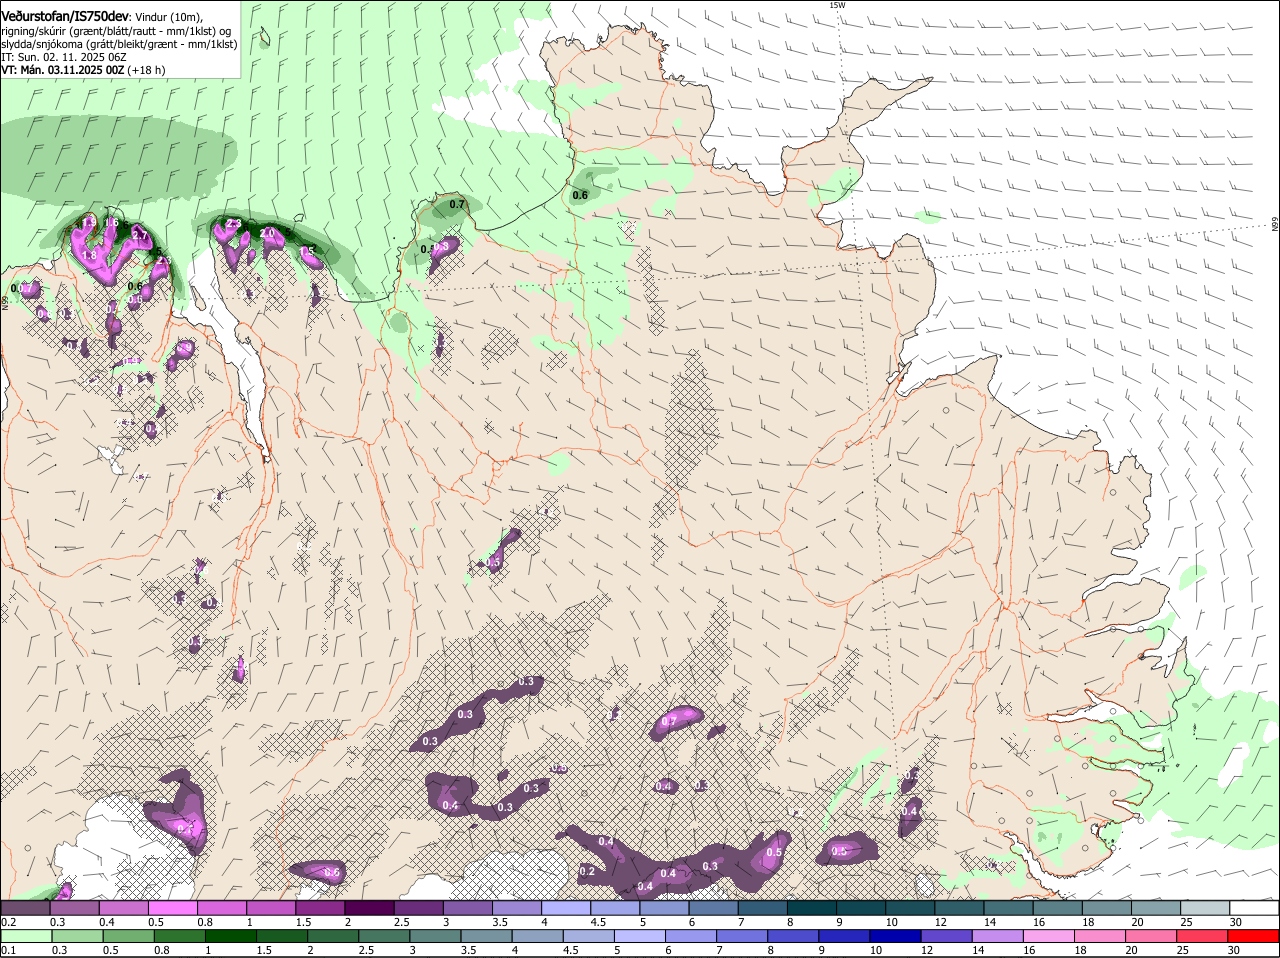Pick the snow legend swatch labeled 16

pyautogui.click(x=1059, y=907)
